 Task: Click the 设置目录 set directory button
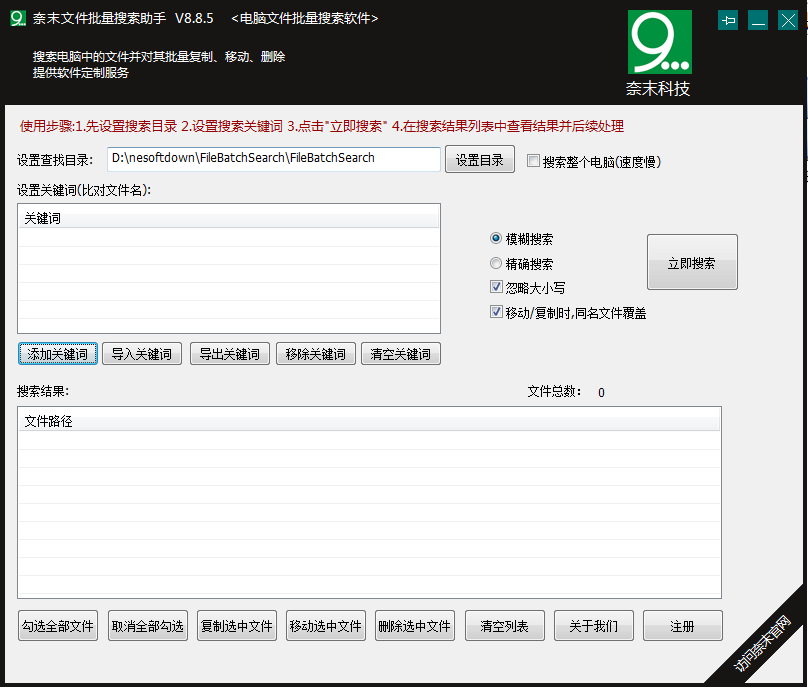[479, 159]
